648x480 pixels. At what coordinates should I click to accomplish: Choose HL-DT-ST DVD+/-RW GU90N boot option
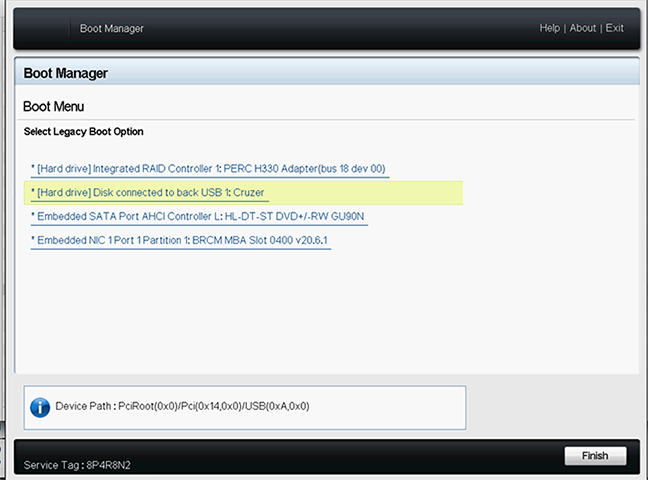click(199, 217)
